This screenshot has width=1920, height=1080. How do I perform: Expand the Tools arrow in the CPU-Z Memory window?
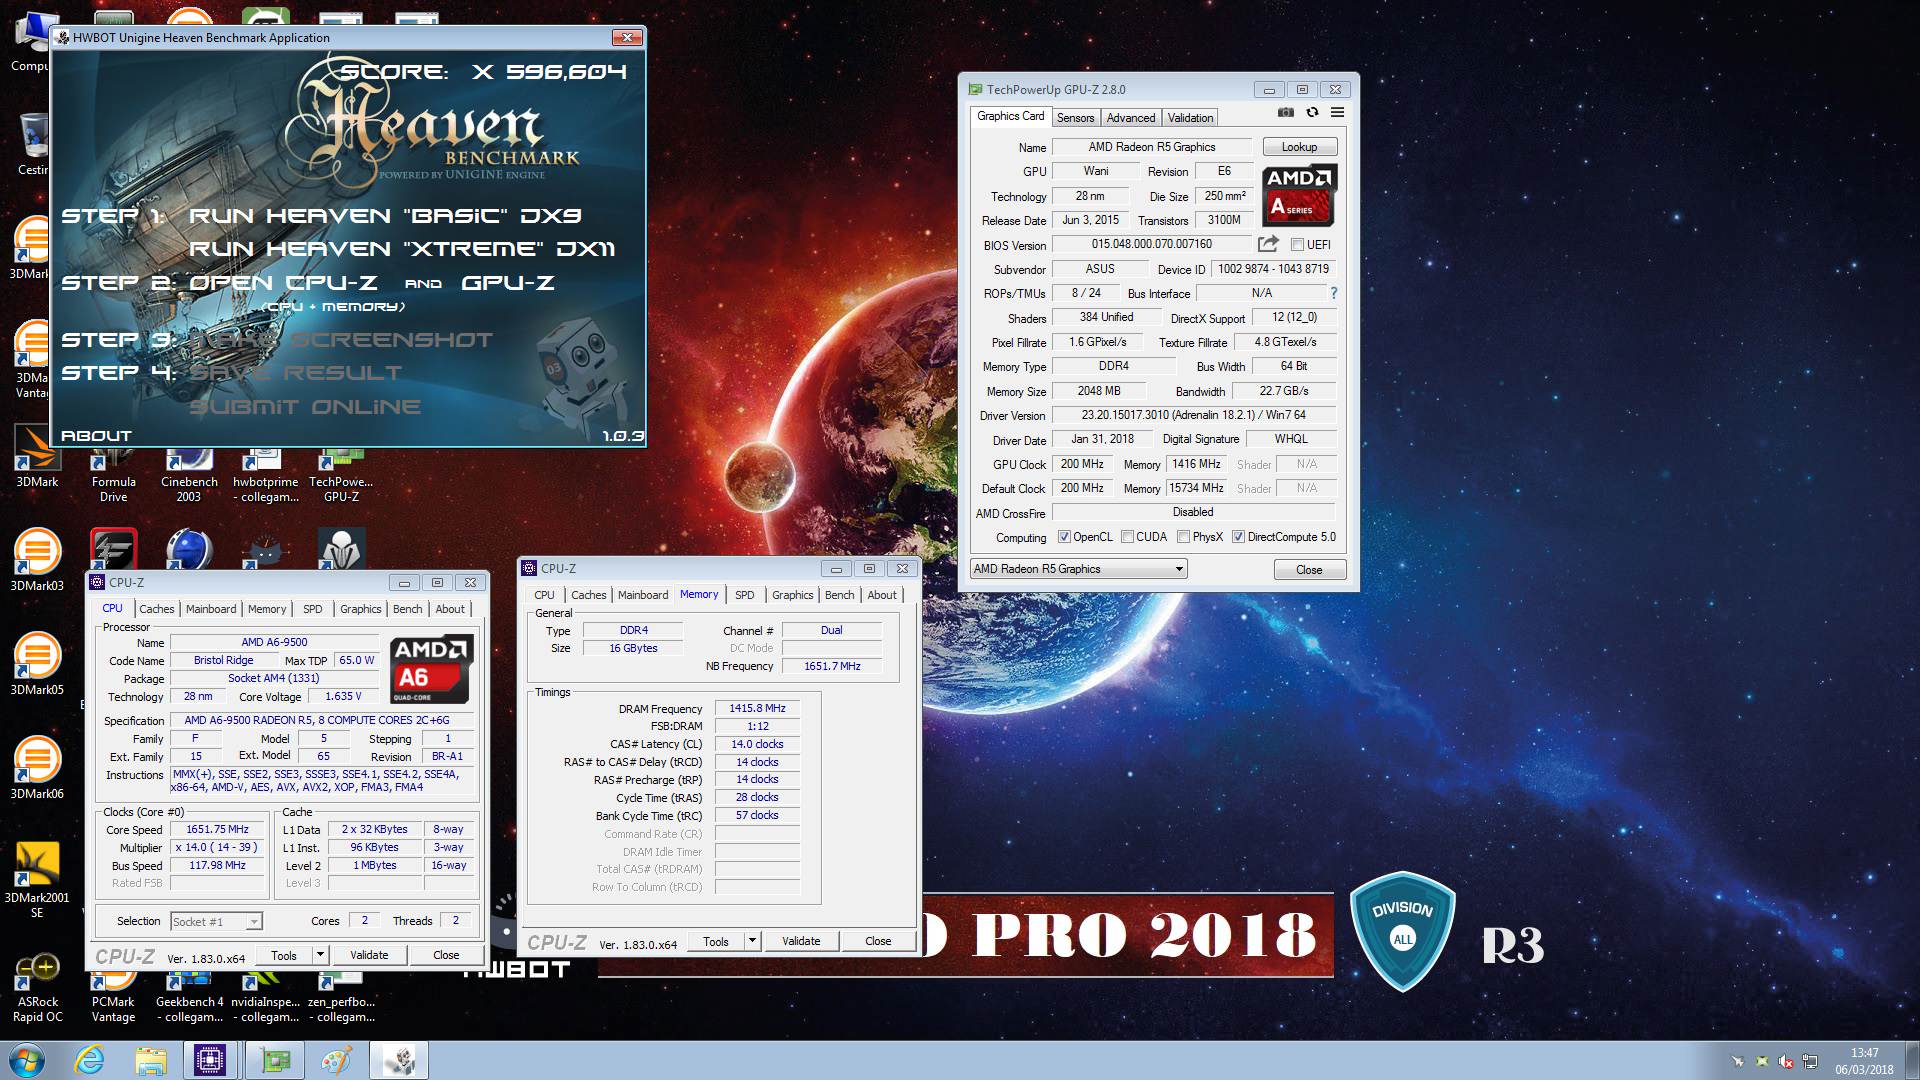click(752, 941)
